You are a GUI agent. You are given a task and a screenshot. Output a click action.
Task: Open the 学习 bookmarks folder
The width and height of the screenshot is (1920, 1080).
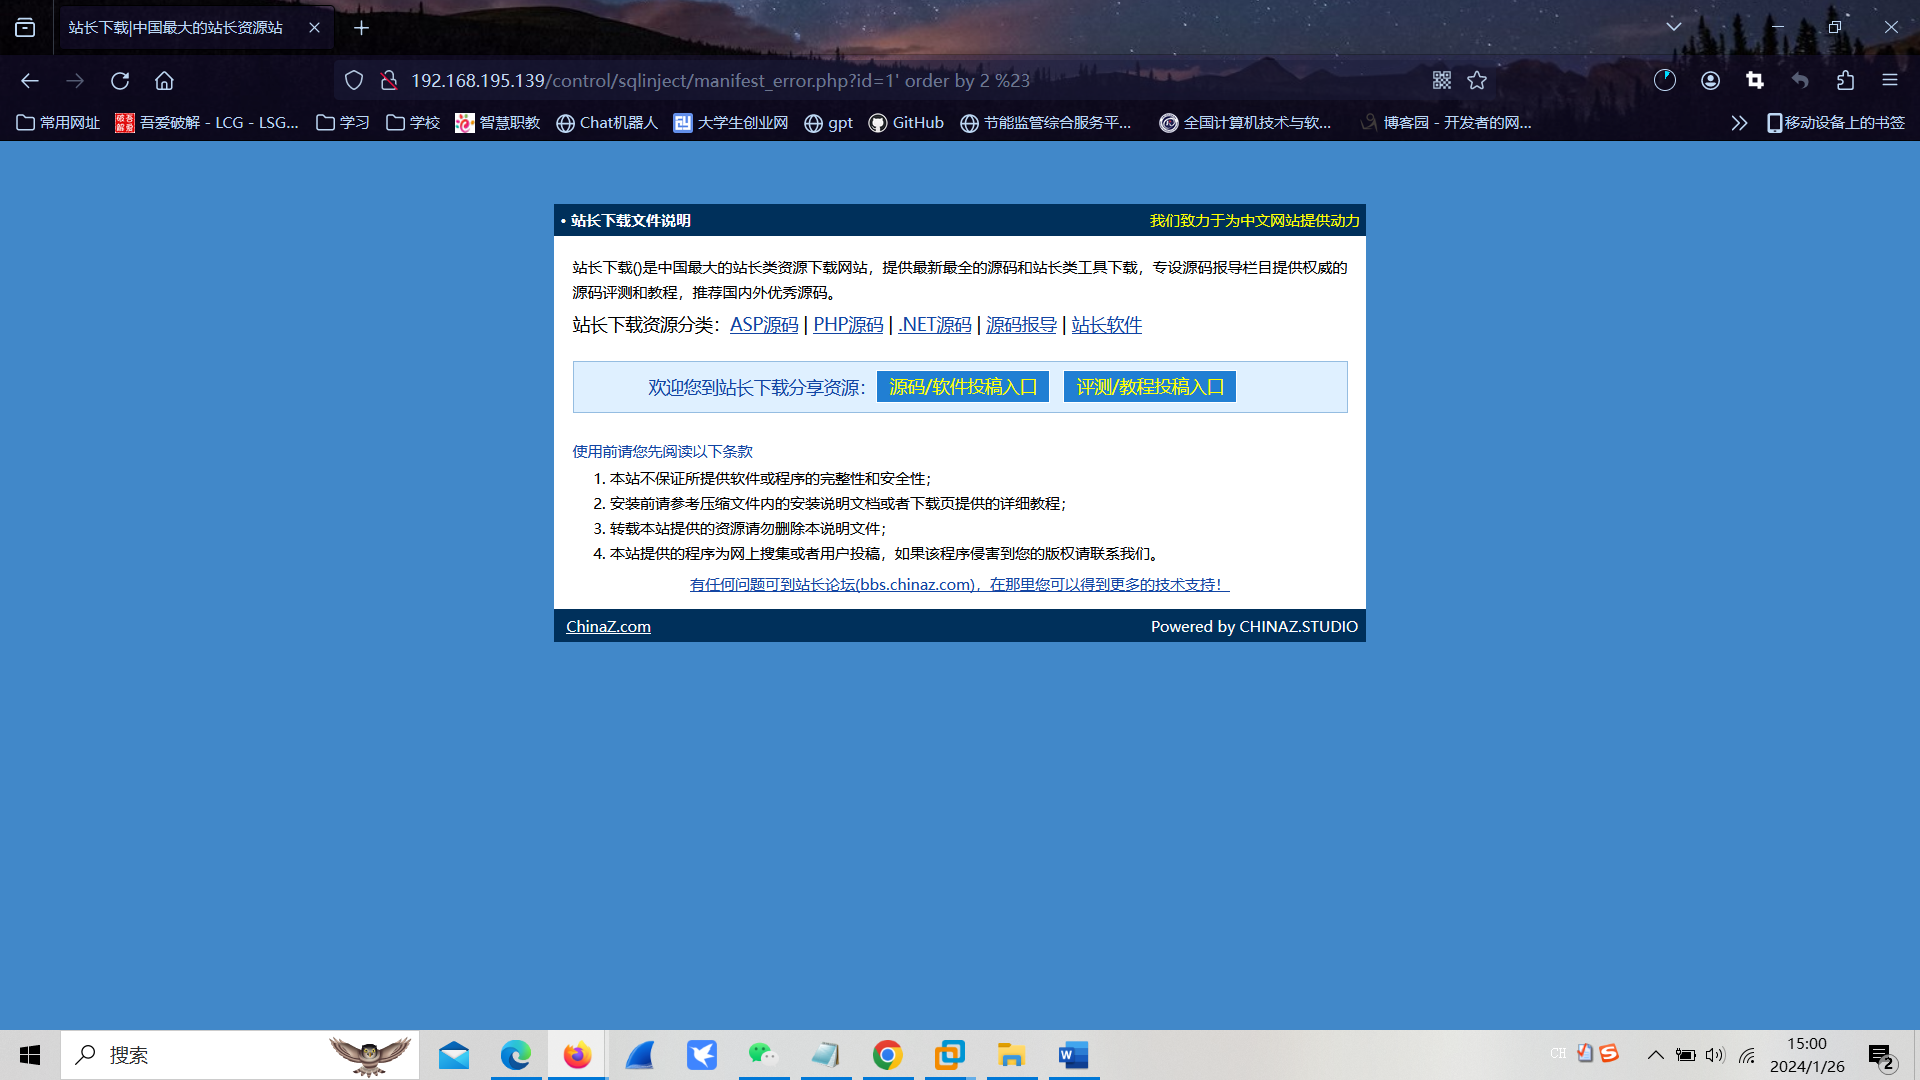pyautogui.click(x=343, y=123)
